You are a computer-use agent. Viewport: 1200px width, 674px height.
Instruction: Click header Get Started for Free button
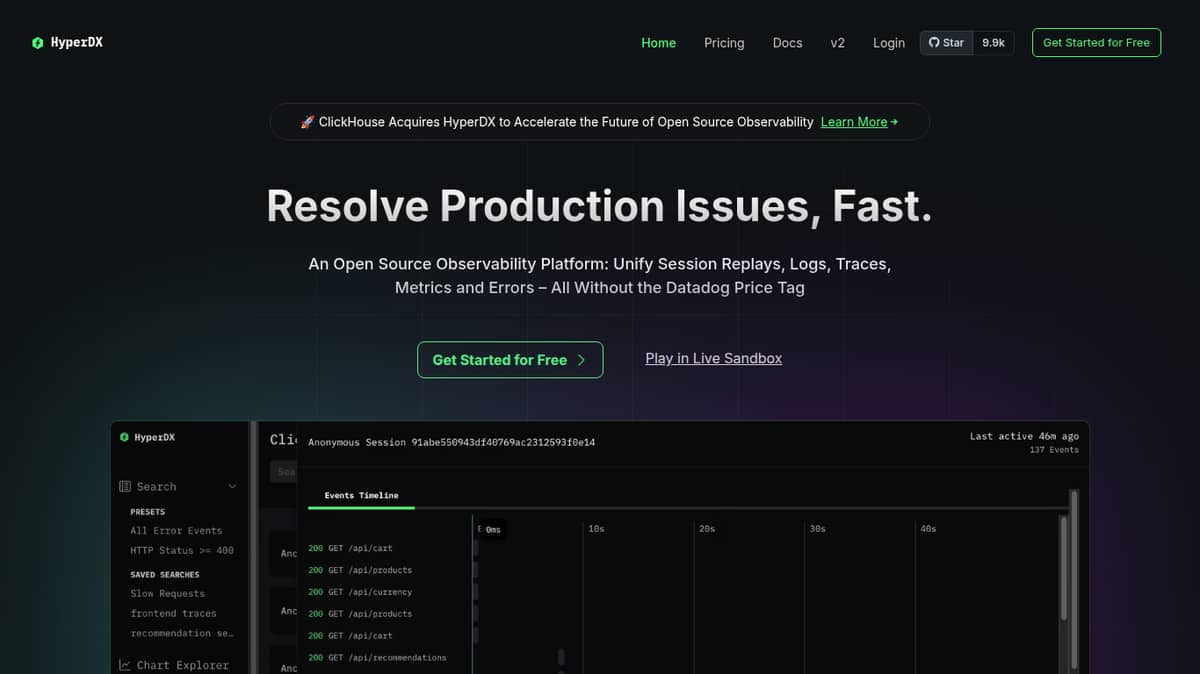1096,43
